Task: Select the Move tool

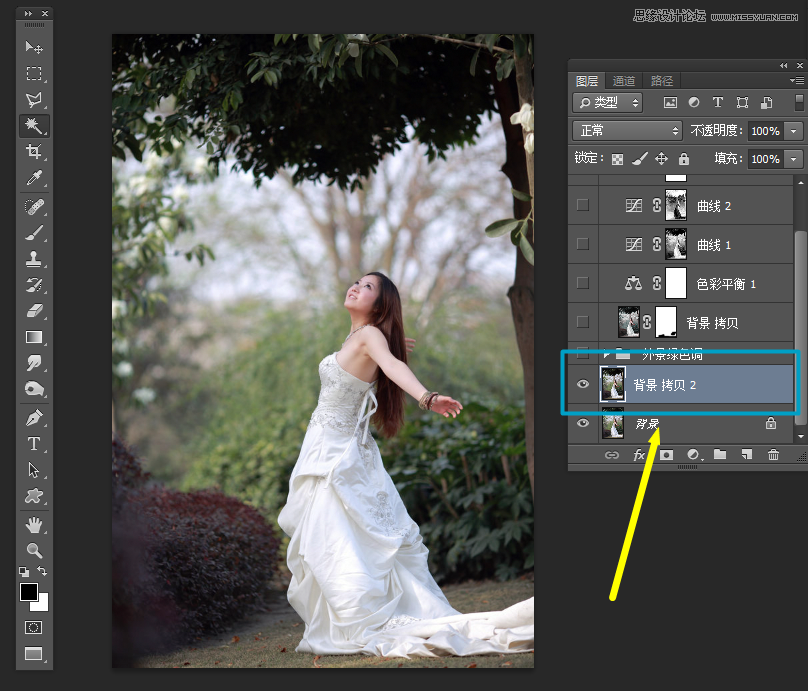Action: pos(33,46)
